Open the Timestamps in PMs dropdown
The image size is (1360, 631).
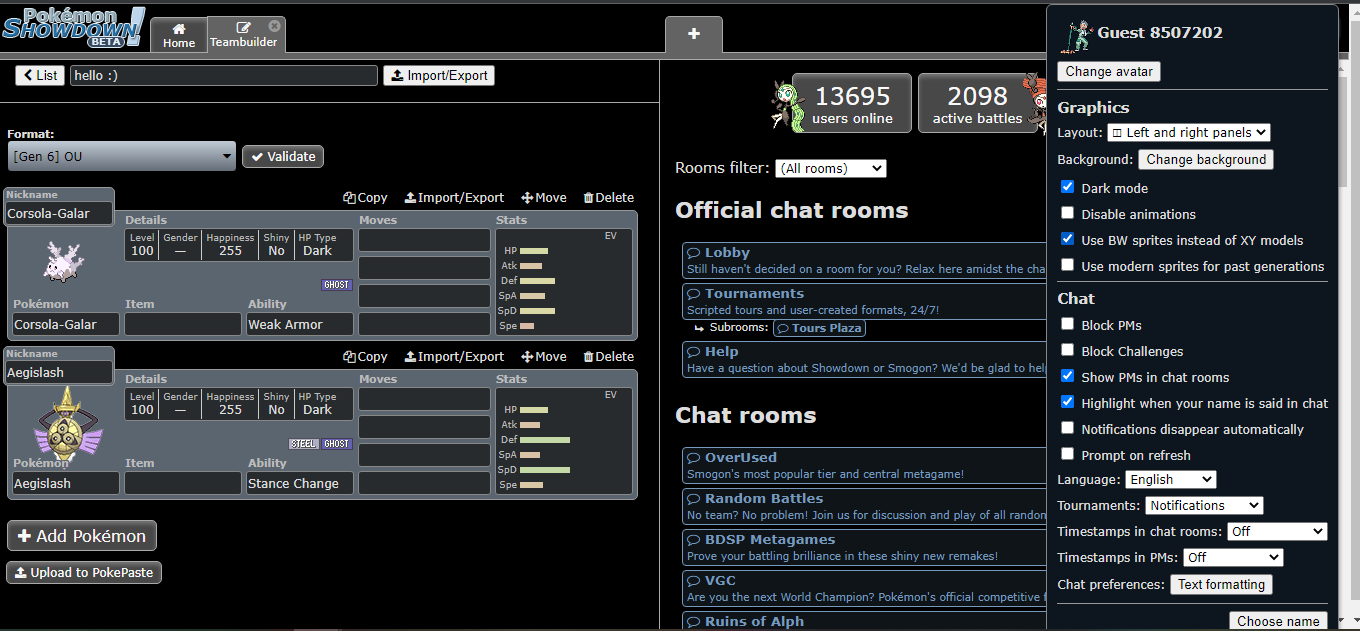pyautogui.click(x=1233, y=558)
